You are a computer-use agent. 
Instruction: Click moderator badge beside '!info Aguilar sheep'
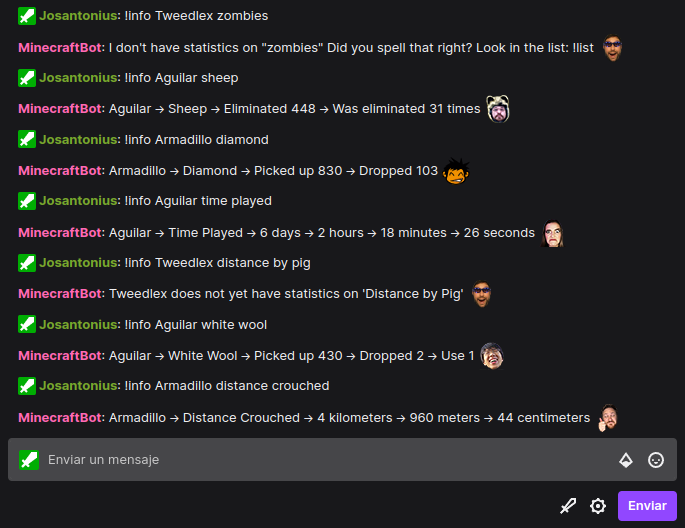tap(27, 78)
